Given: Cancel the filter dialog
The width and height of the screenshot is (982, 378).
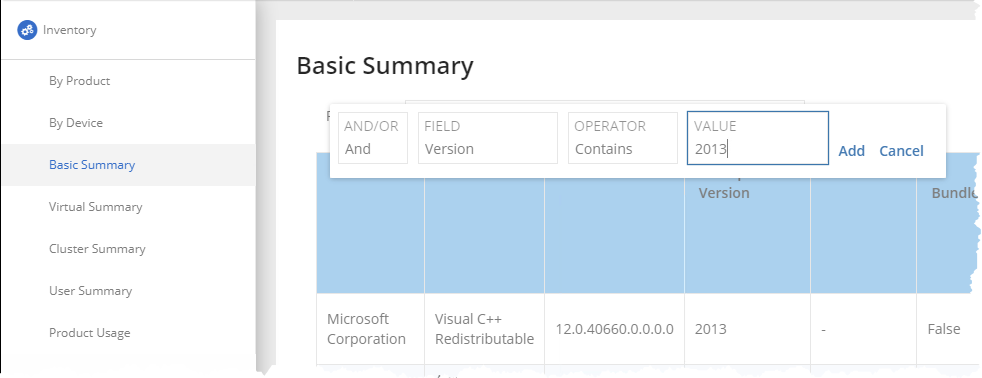Looking at the screenshot, I should tap(901, 151).
